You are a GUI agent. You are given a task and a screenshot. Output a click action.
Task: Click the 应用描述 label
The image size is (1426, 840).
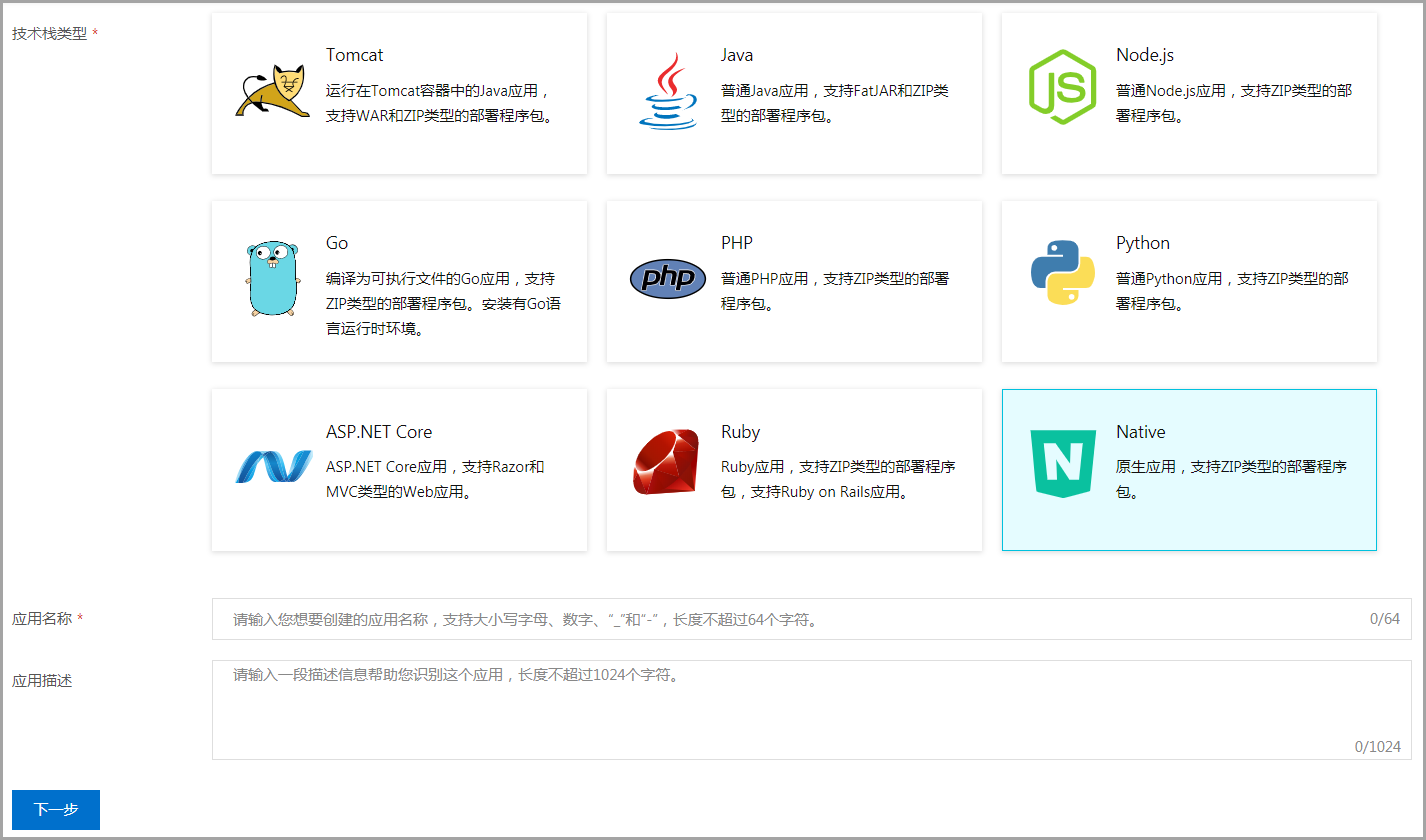(42, 681)
